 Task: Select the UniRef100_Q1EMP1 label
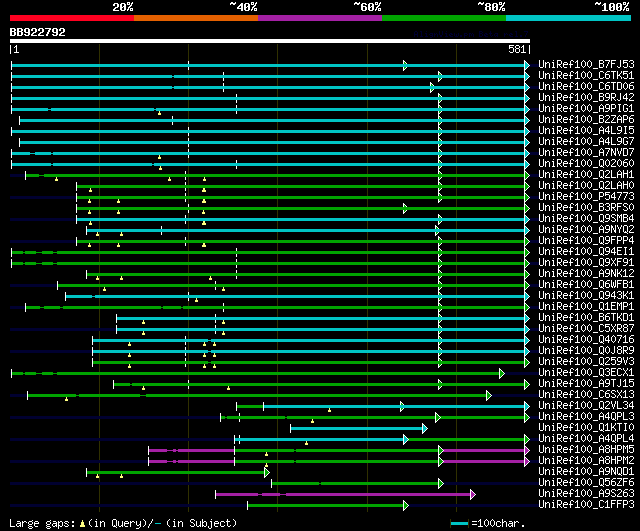[586, 307]
